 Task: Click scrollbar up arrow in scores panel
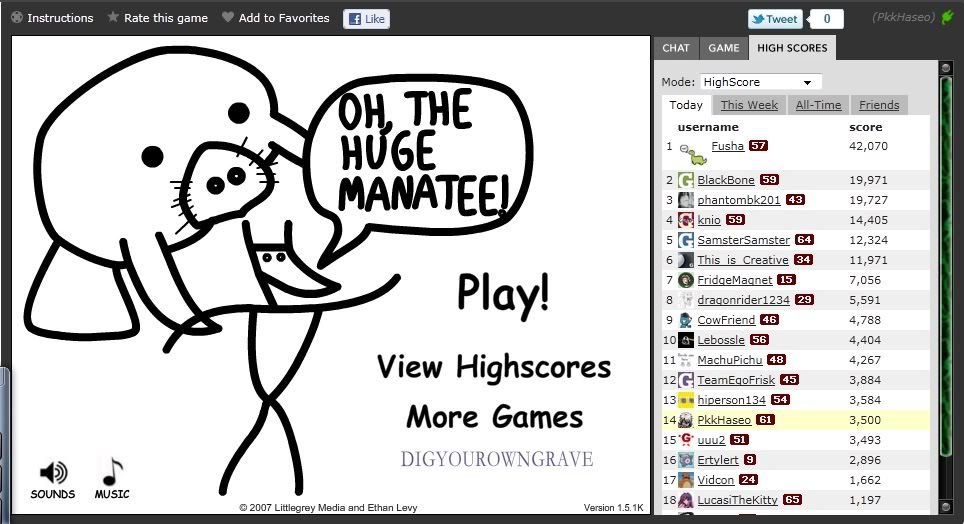click(946, 68)
